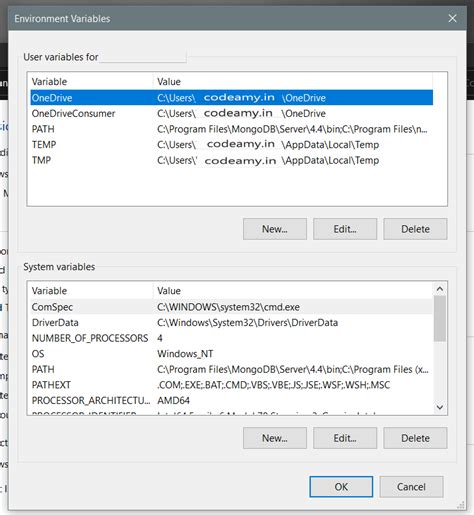This screenshot has height=515, width=474.
Task: Dismiss the dialog with Cancel
Action: [411, 487]
